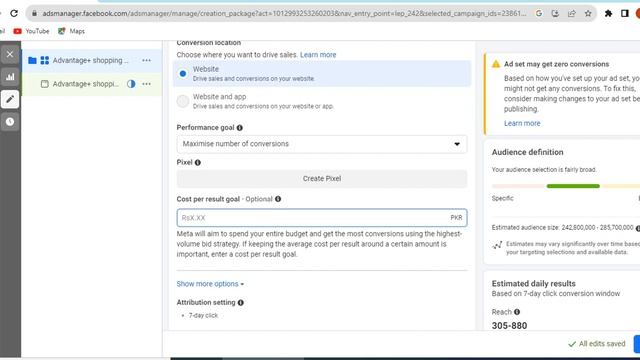Viewport: 640px width, 360px height.
Task: Open the three-dot menu for the campaign row
Action: click(x=147, y=60)
